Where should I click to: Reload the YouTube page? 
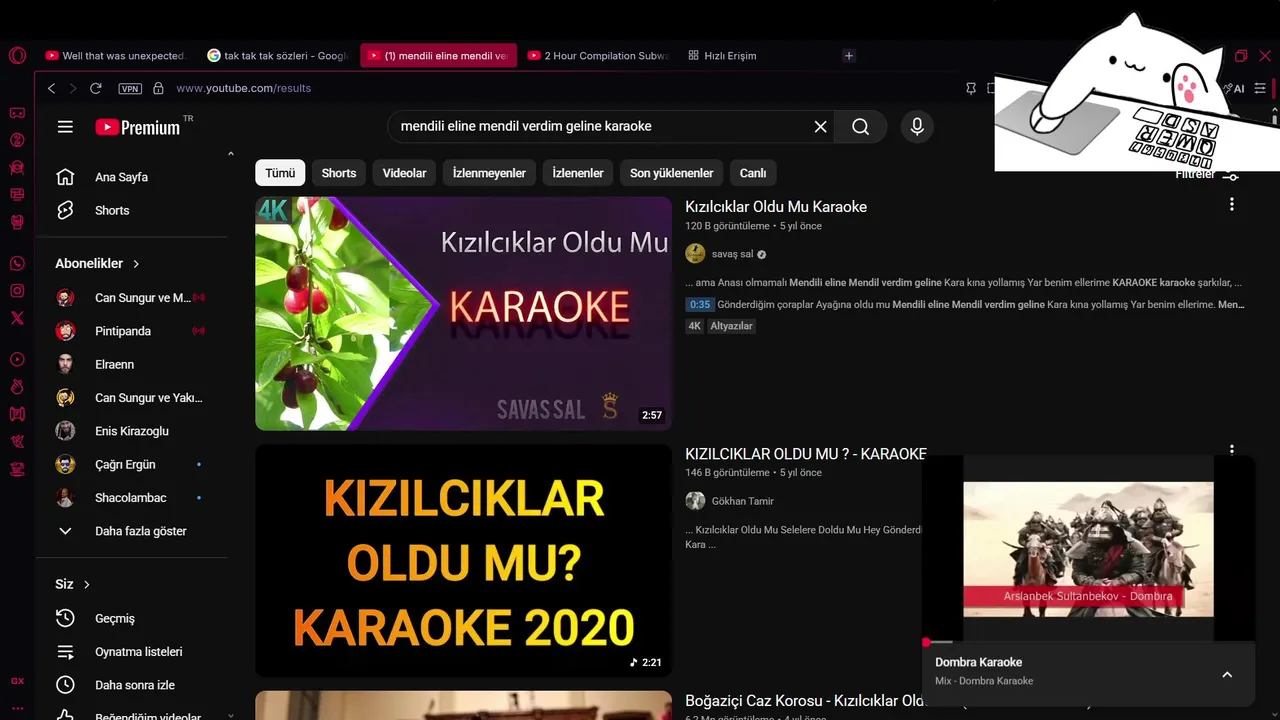point(96,88)
